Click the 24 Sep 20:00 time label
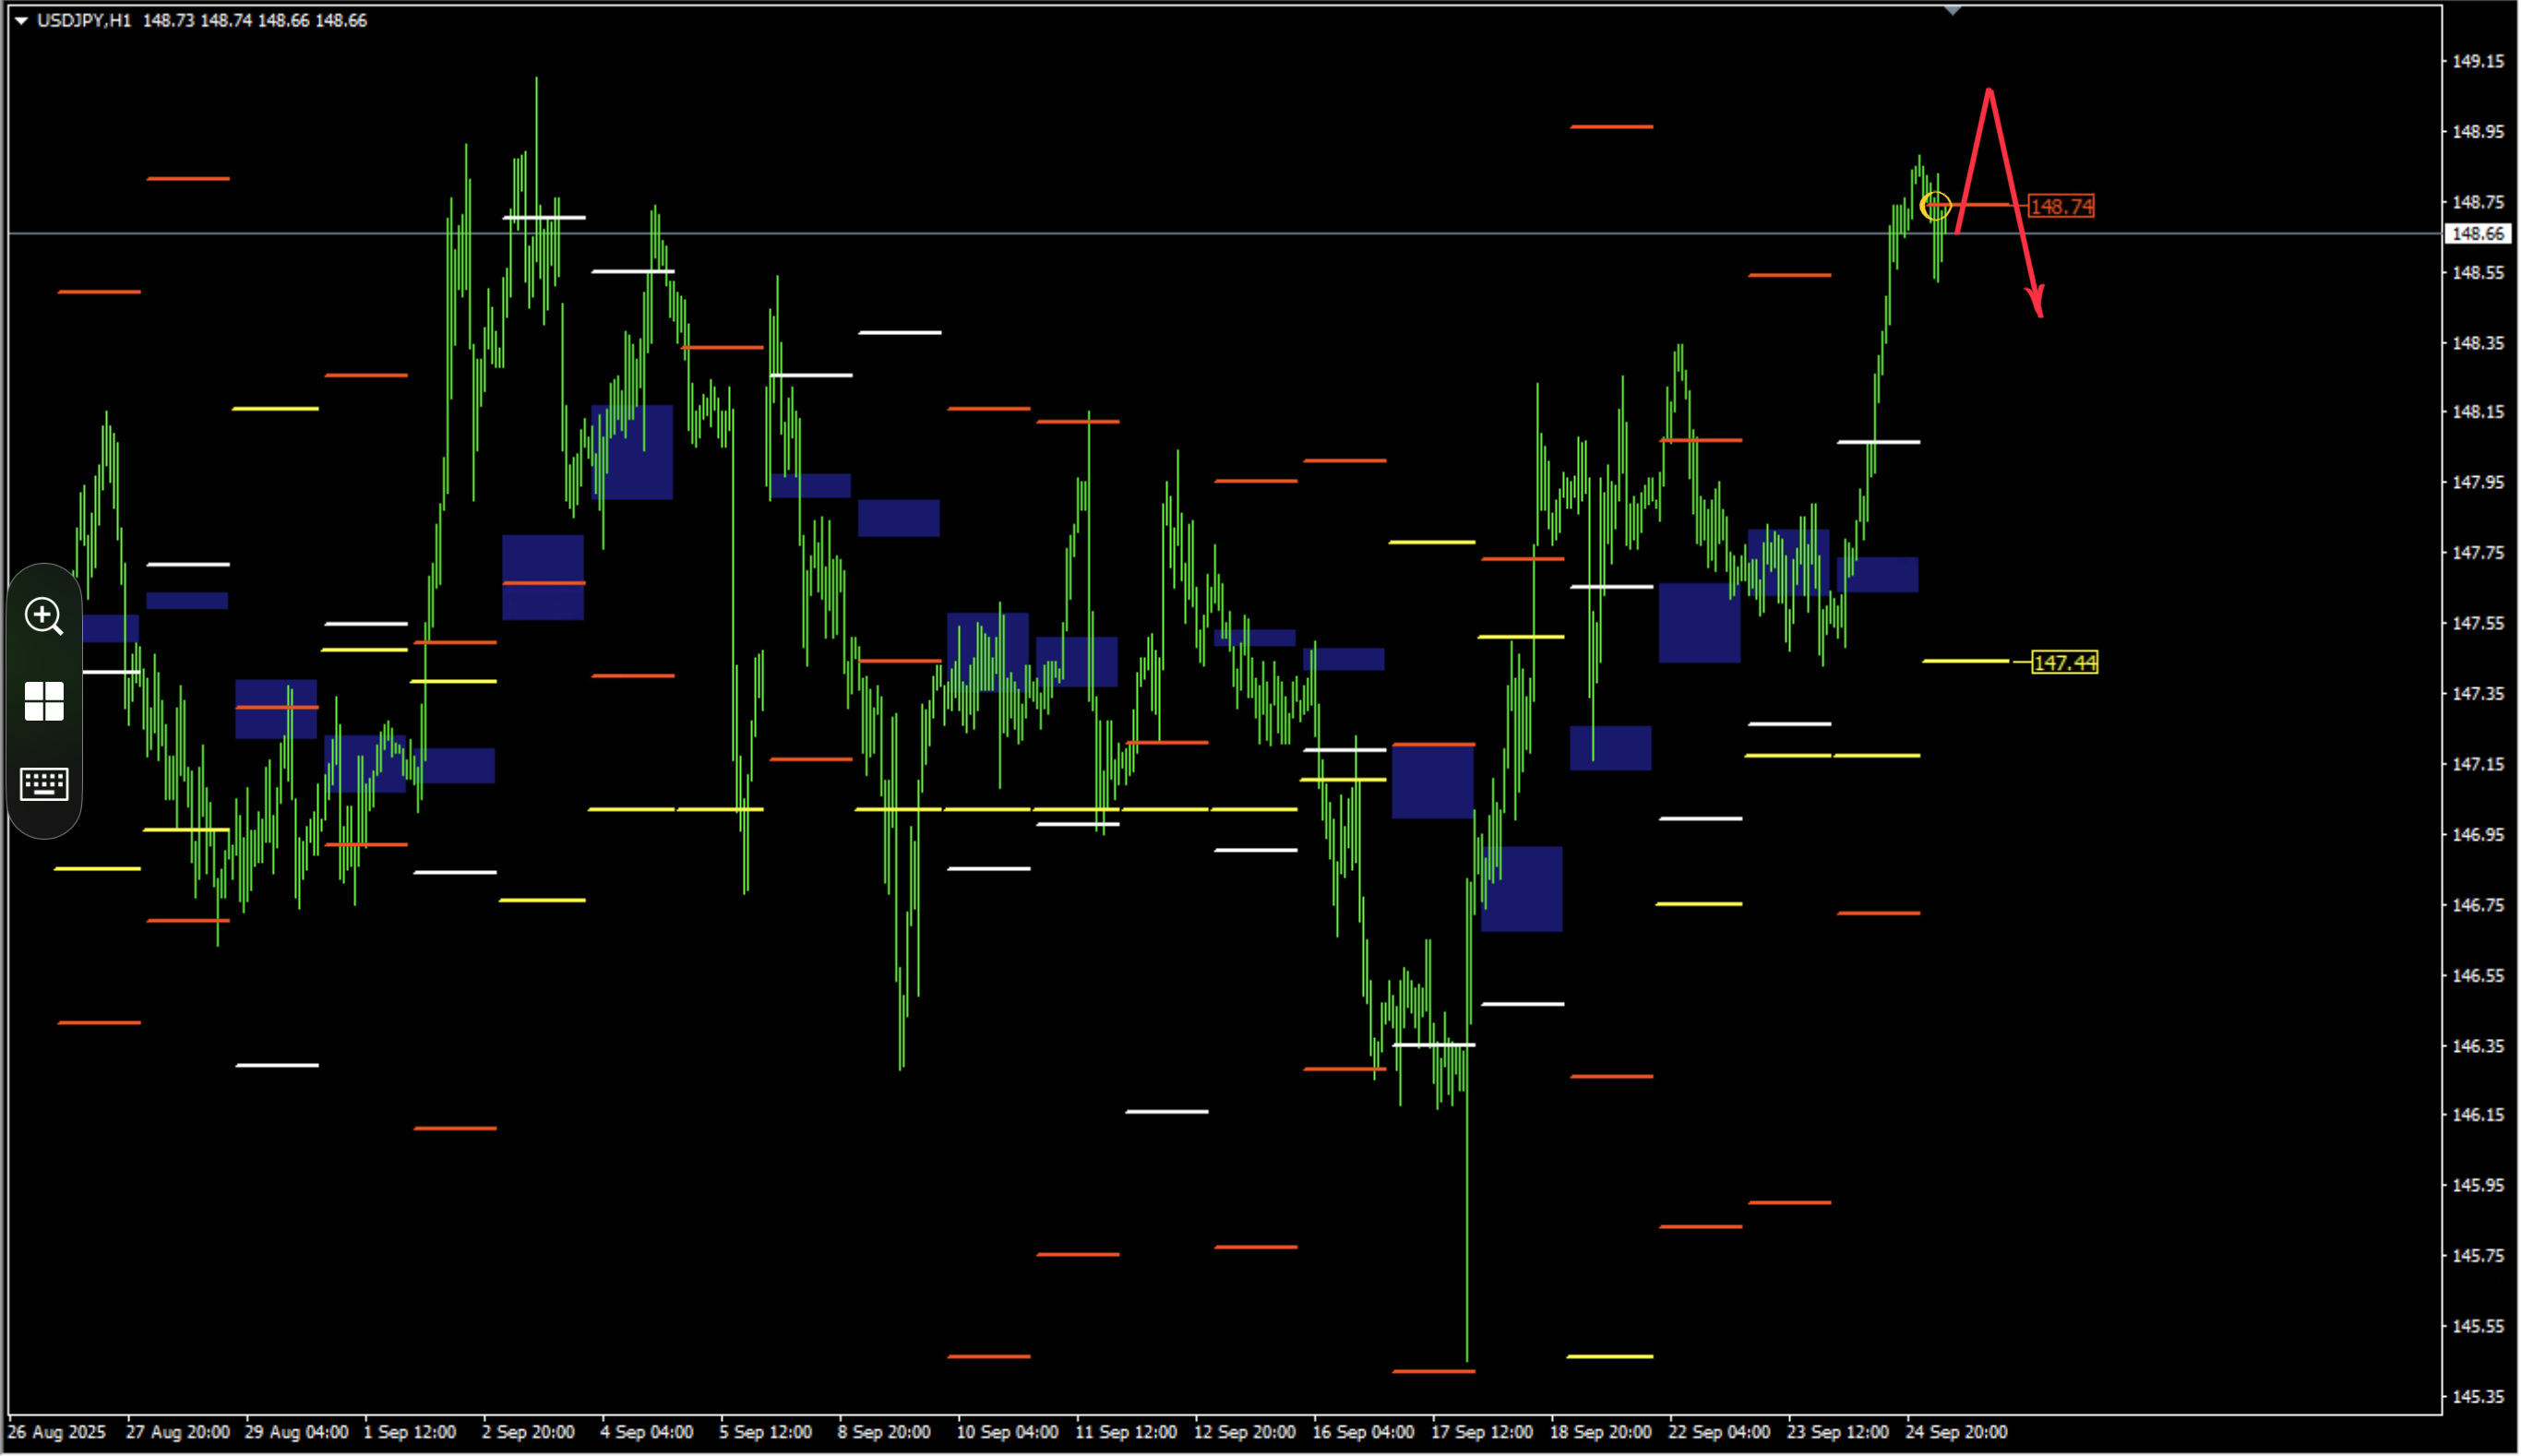This screenshot has width=2521, height=1456. click(x=1957, y=1432)
